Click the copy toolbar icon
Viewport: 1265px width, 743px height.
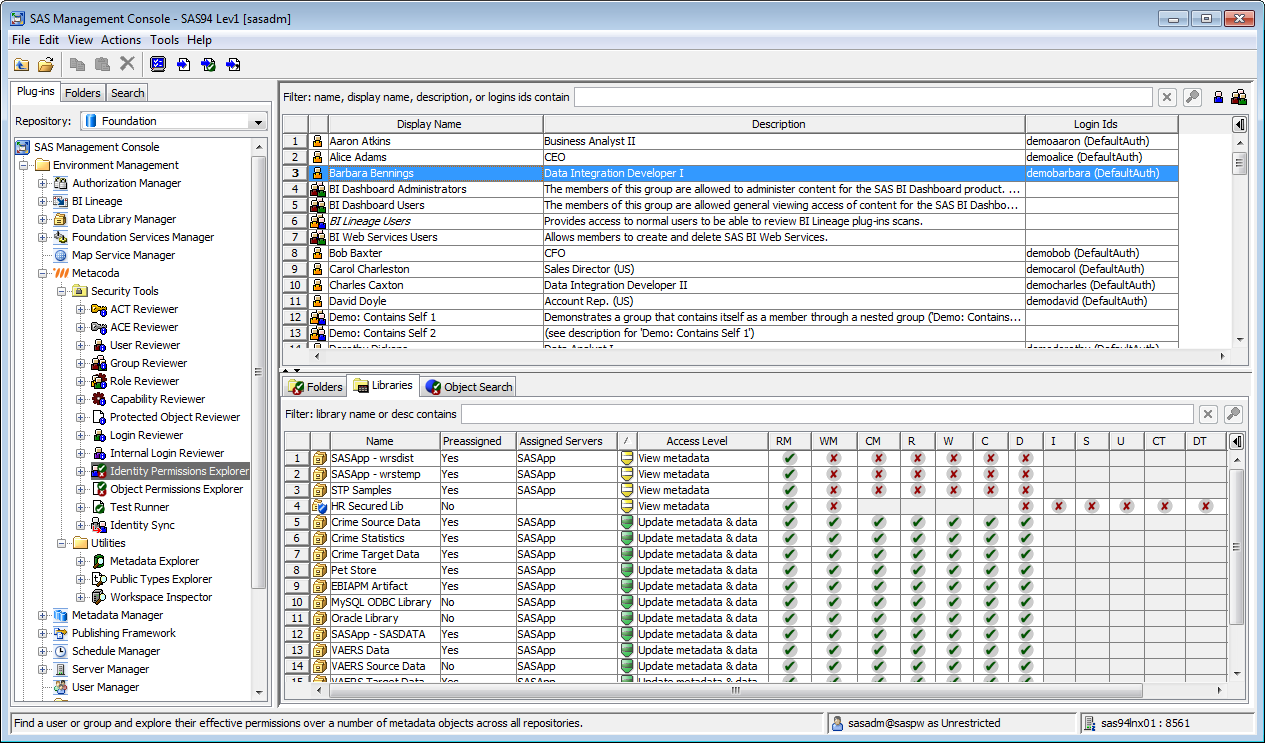point(78,64)
